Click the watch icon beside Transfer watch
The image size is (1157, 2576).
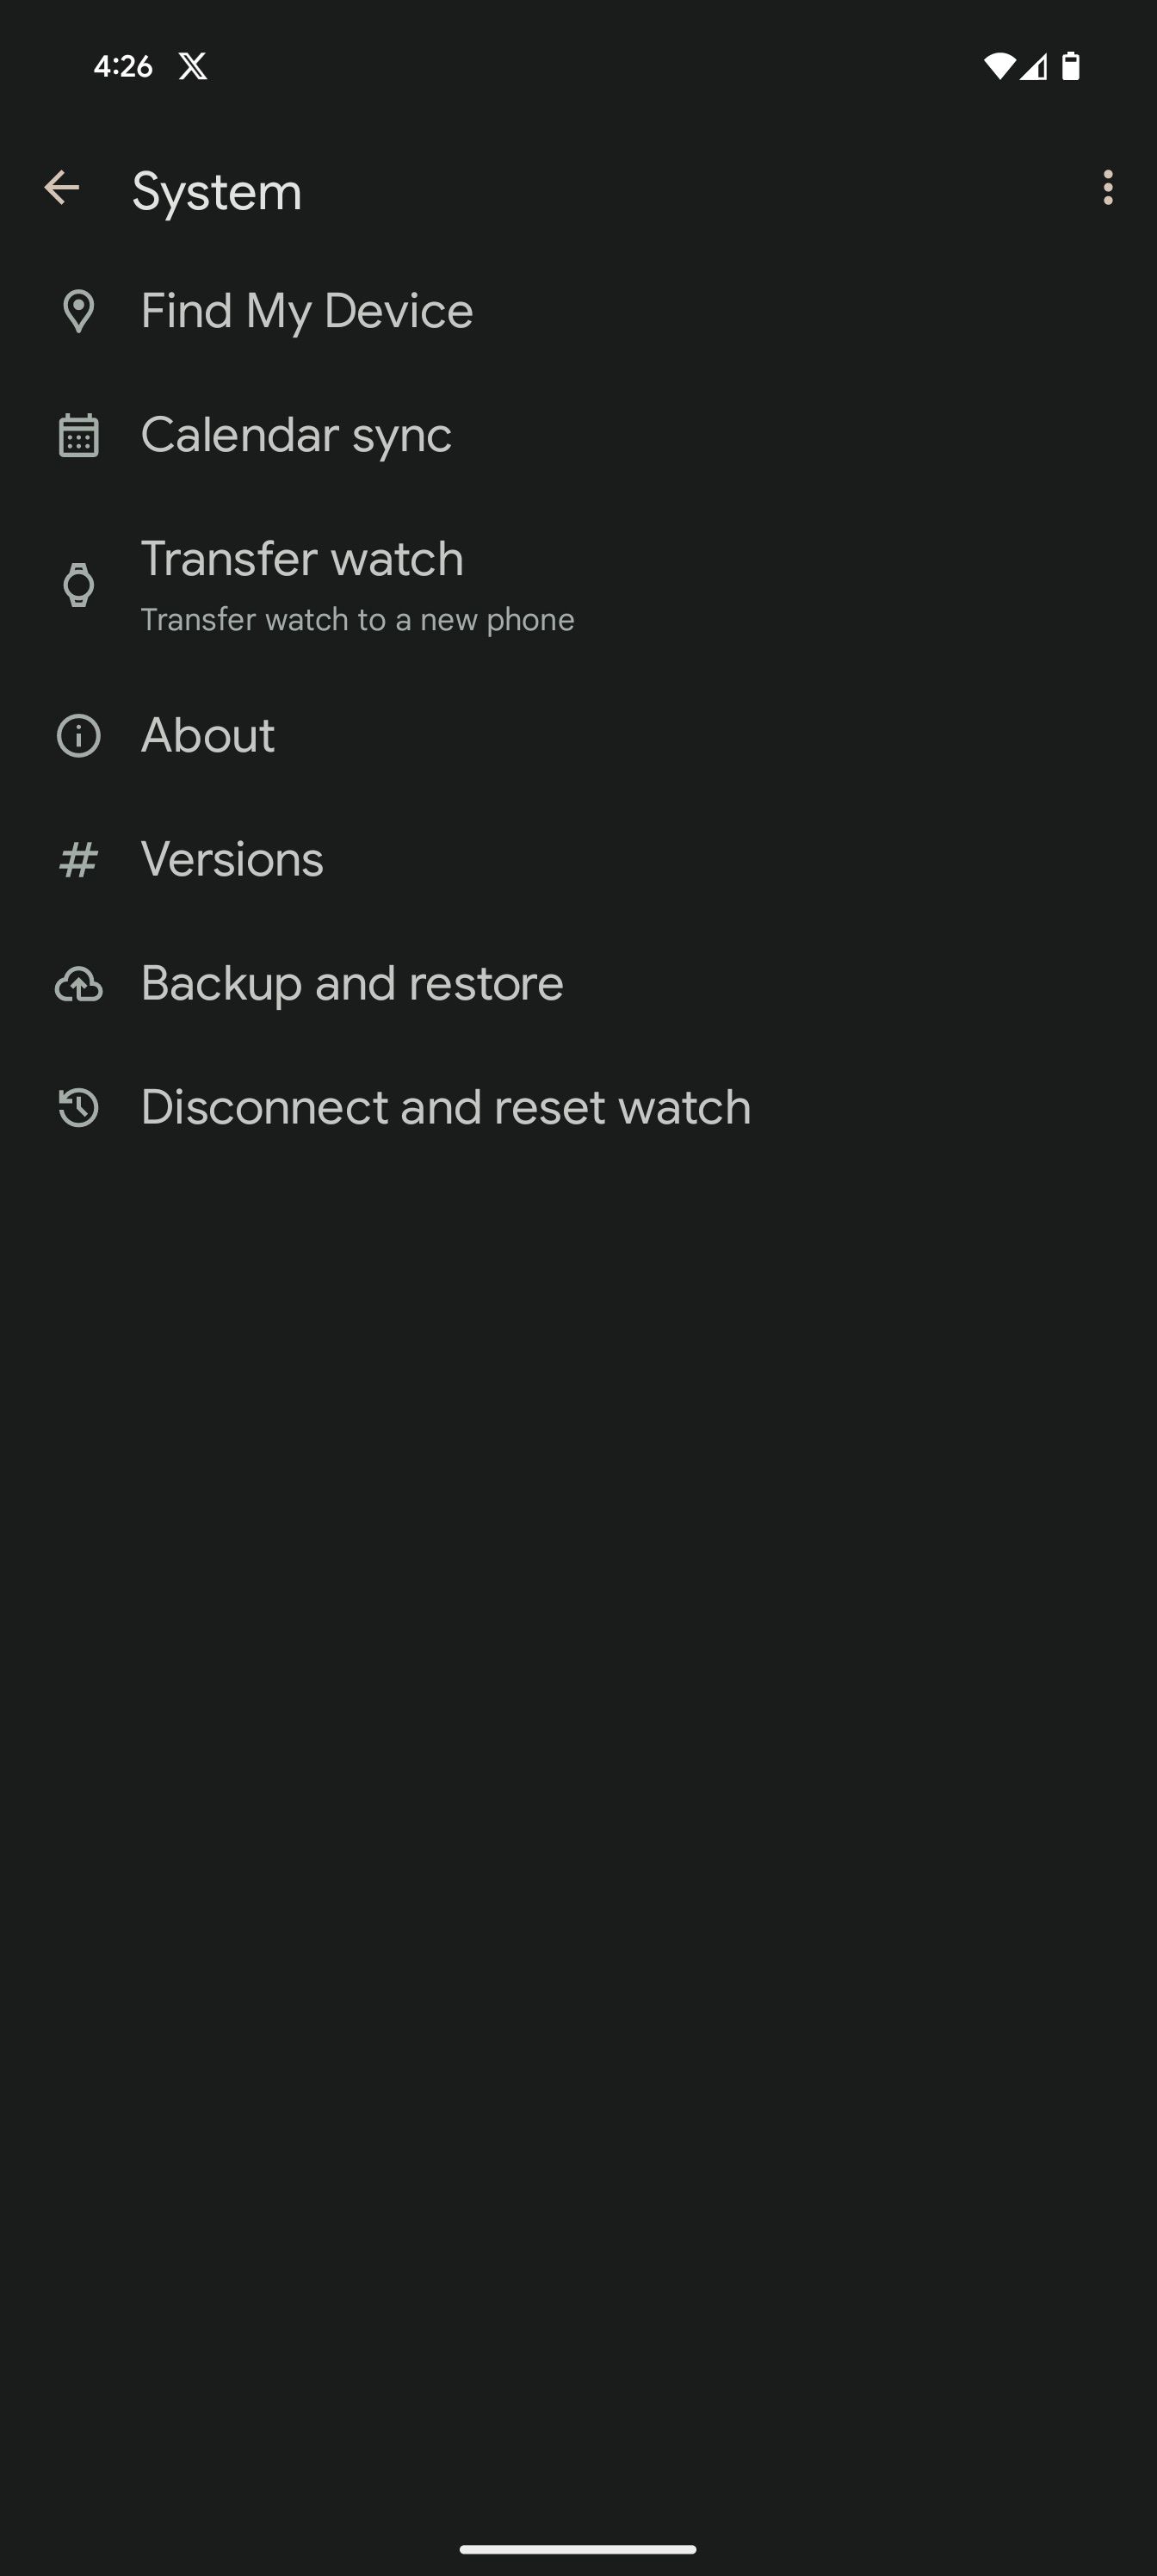(79, 583)
